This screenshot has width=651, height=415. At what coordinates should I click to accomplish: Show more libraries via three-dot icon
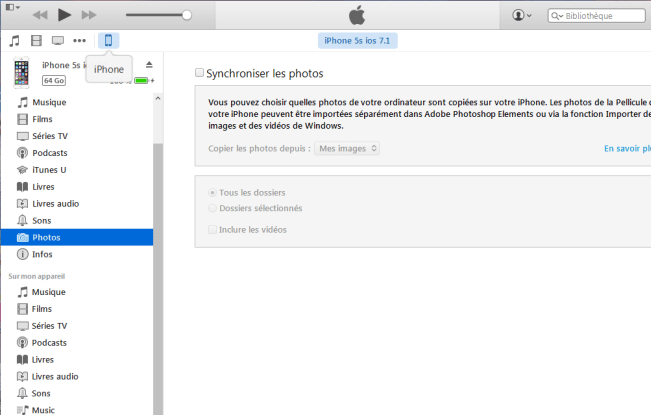point(79,41)
